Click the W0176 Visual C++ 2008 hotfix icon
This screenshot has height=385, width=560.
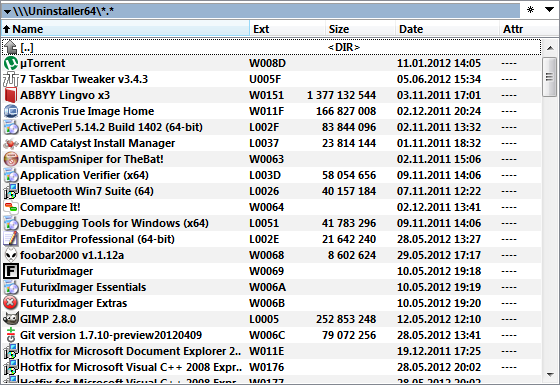tap(11, 368)
